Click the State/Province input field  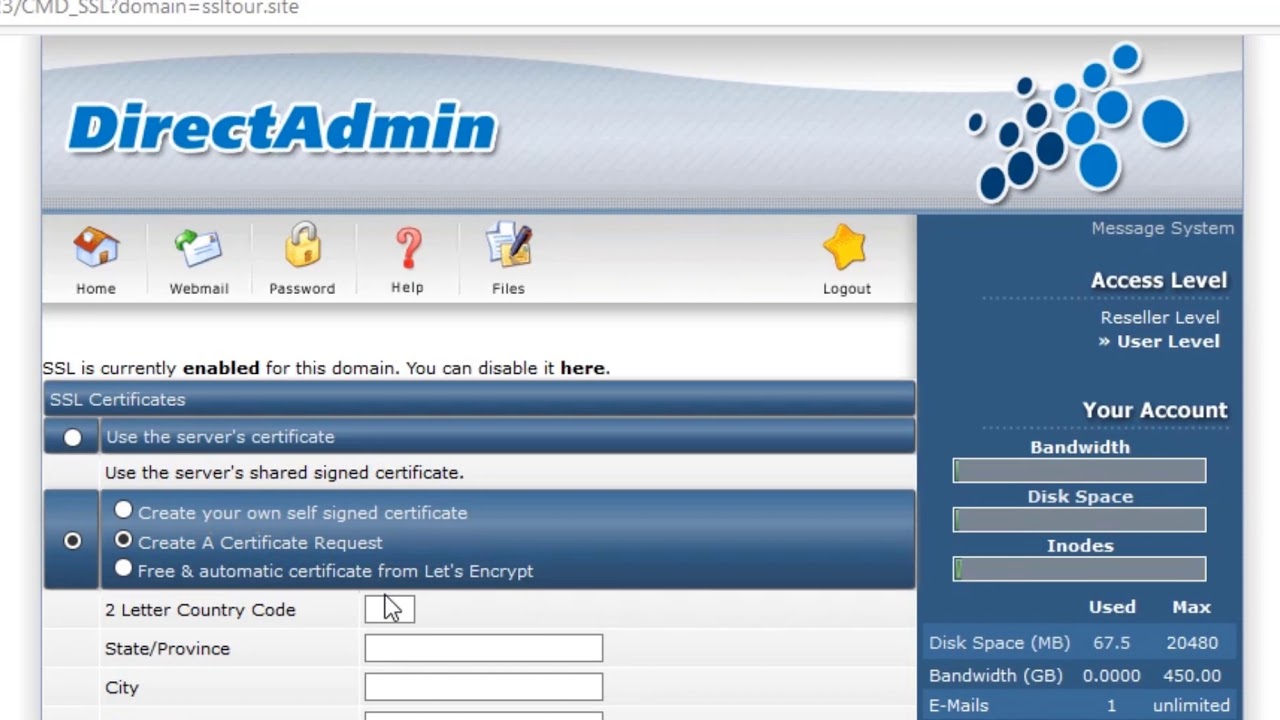[x=484, y=648]
